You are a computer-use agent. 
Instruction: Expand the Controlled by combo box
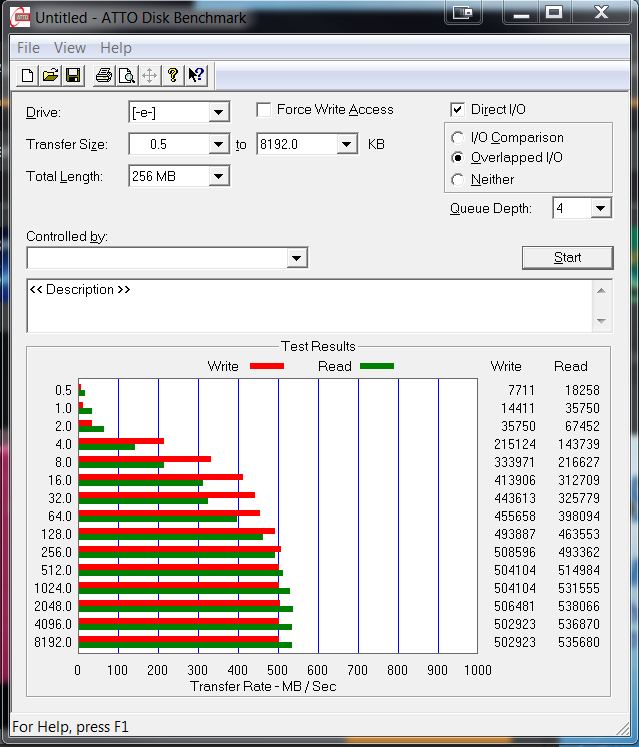point(296,259)
